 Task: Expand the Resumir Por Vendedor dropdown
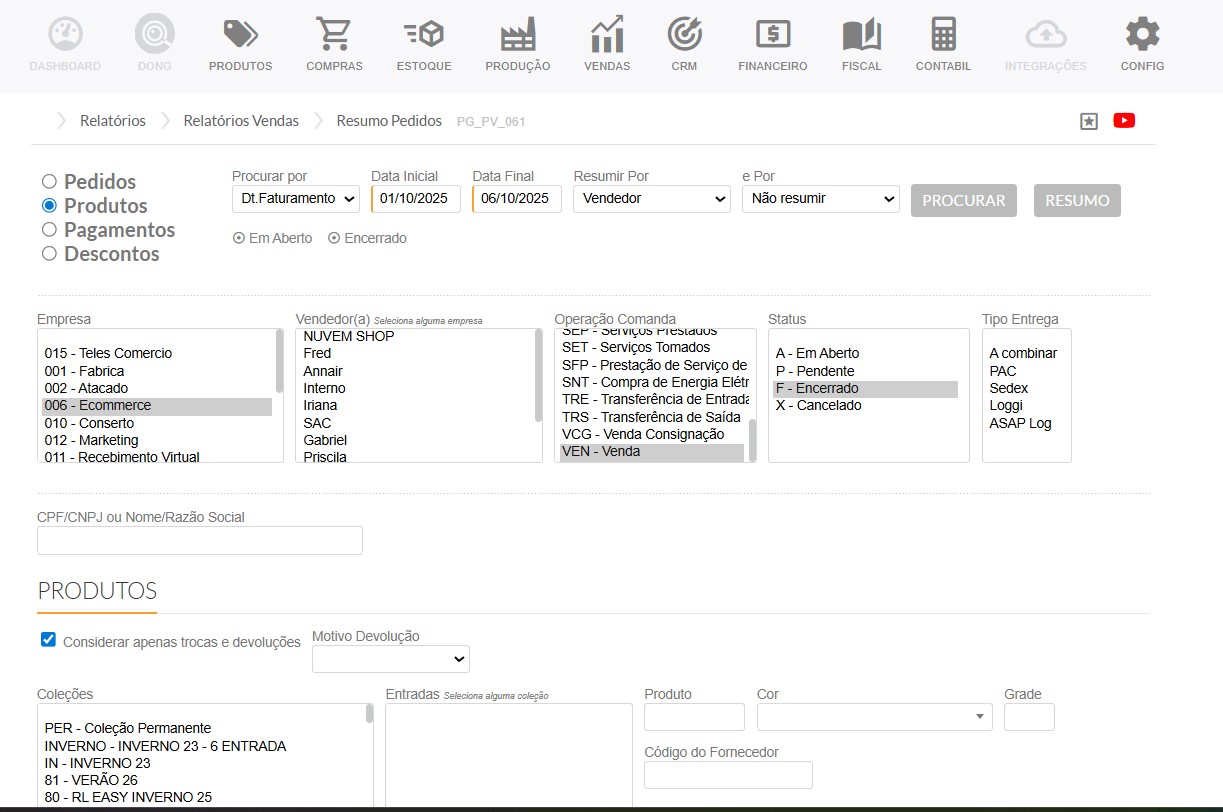652,199
